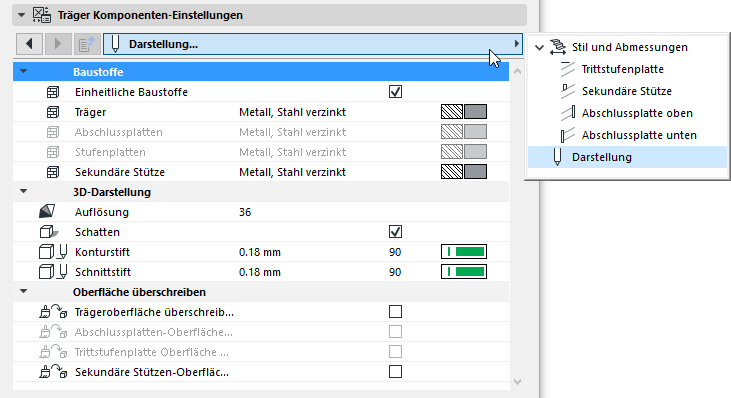The width and height of the screenshot is (731, 398).
Task: Click the Trittstufenplatte Oberfläche checkbox
Action: pyautogui.click(x=395, y=351)
